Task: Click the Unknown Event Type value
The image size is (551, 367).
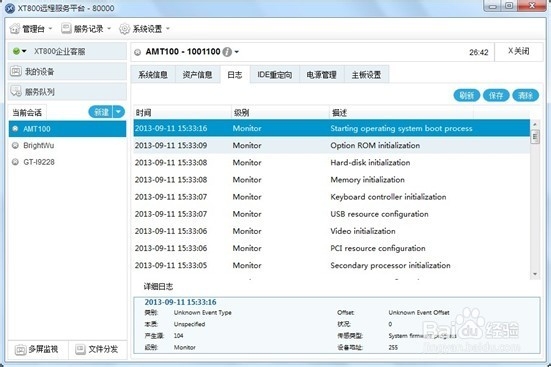Action: (x=202, y=313)
